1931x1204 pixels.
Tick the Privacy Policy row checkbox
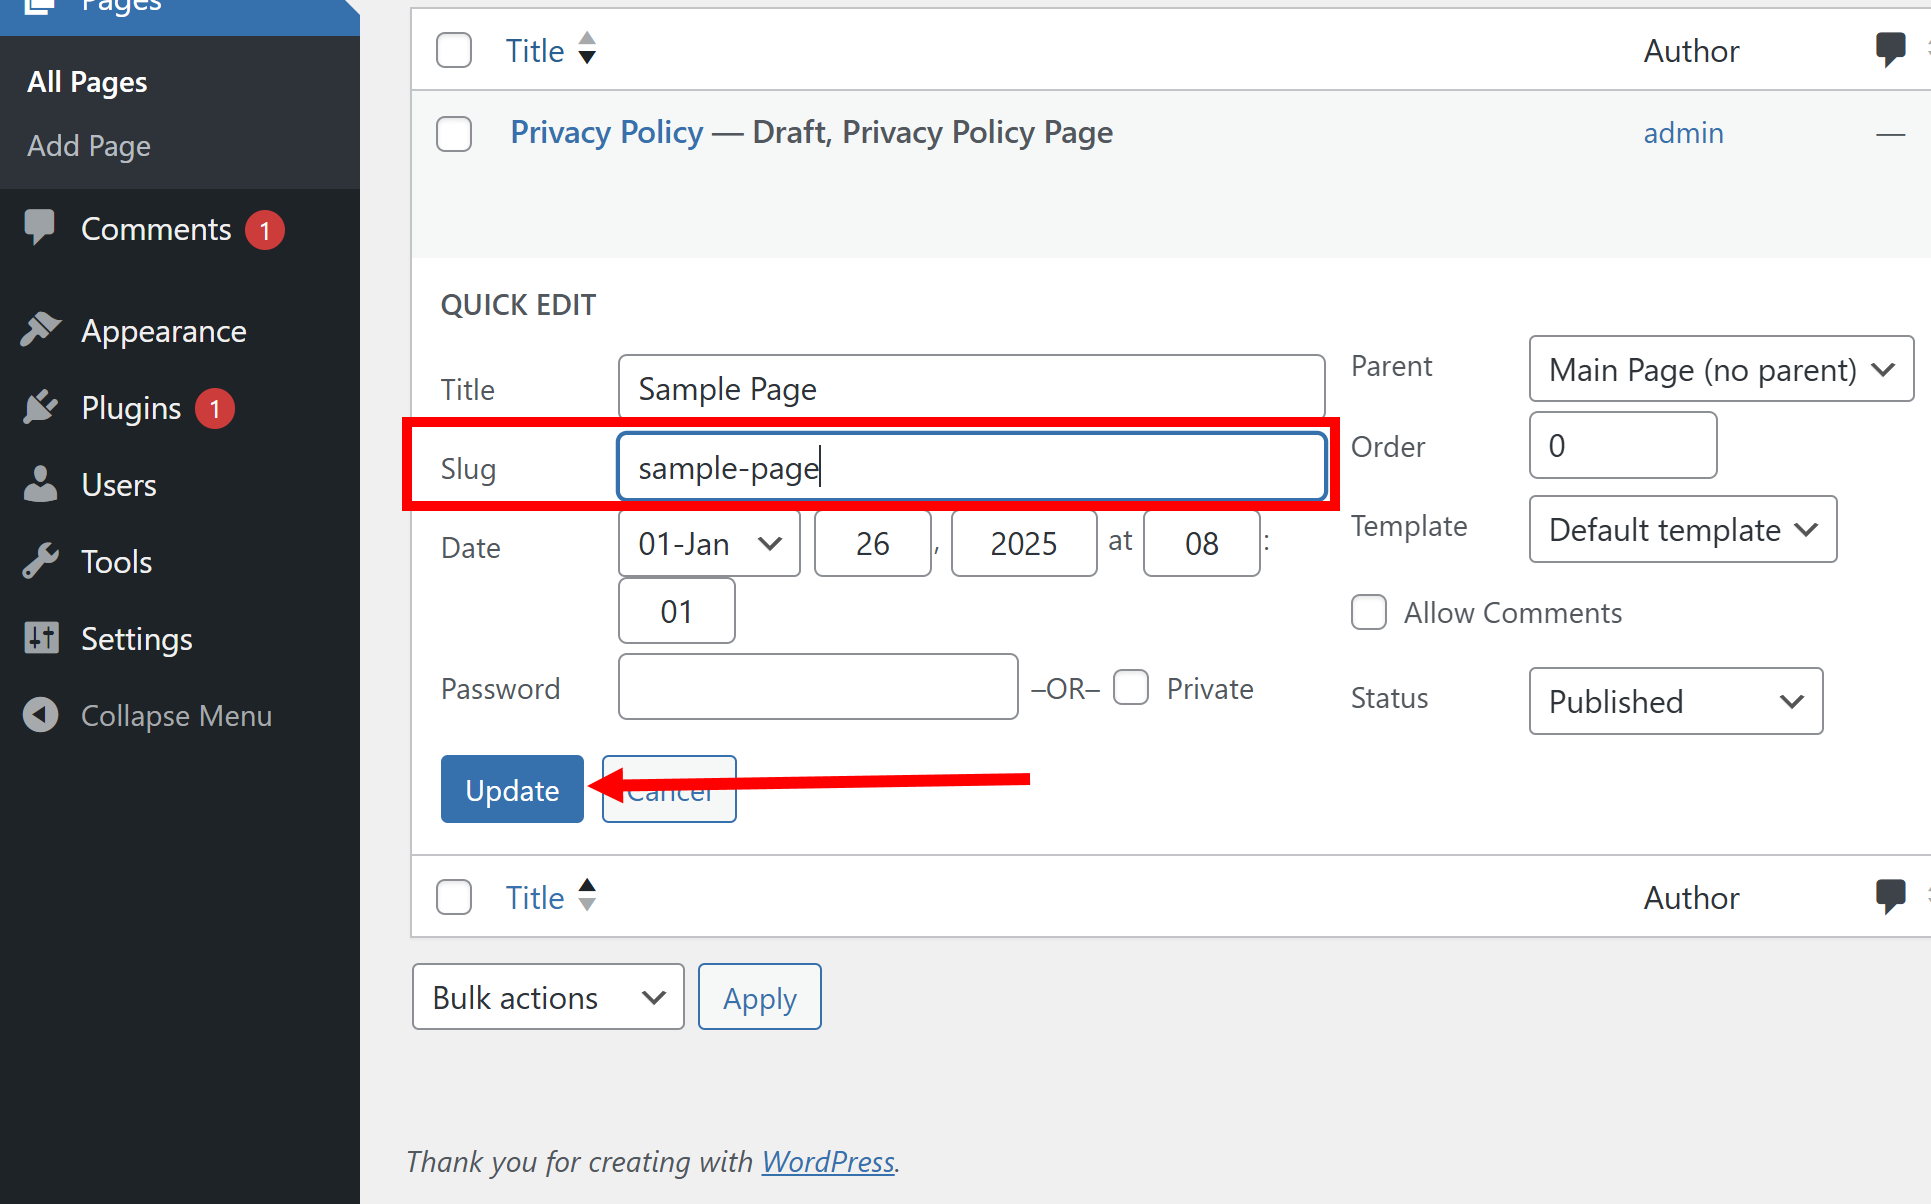pos(454,133)
